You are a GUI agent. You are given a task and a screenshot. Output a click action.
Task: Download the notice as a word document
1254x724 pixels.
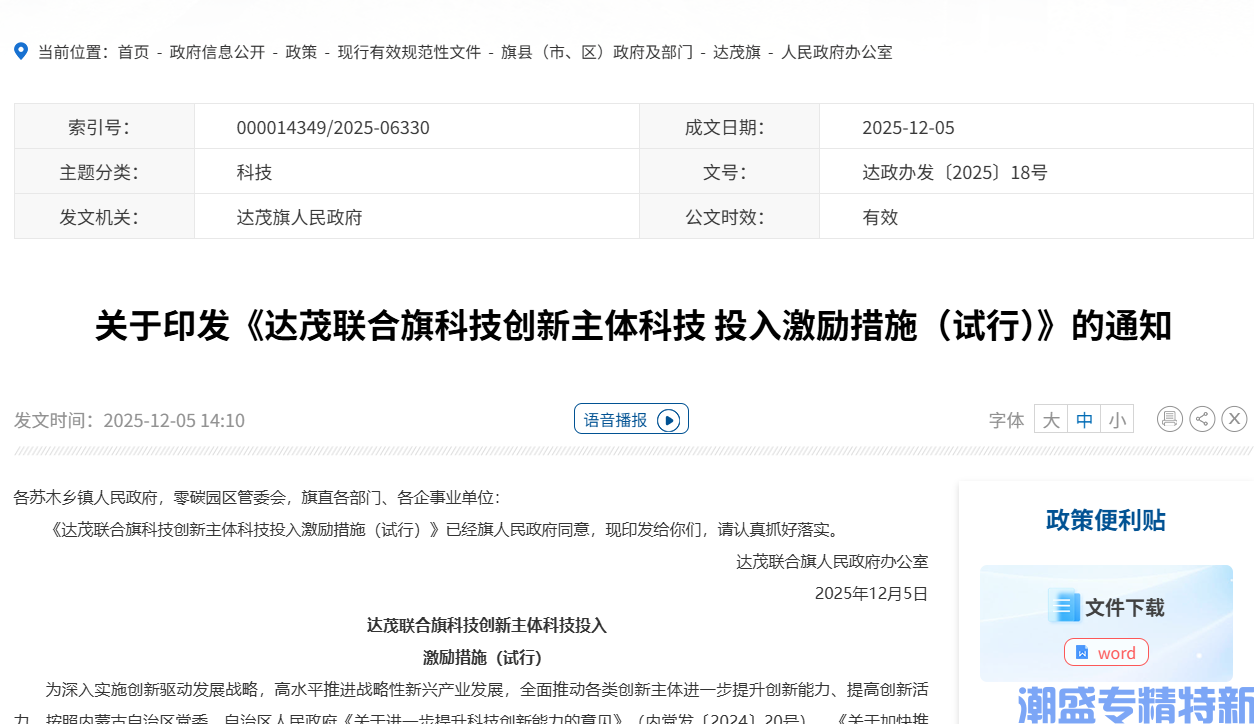tap(1106, 652)
